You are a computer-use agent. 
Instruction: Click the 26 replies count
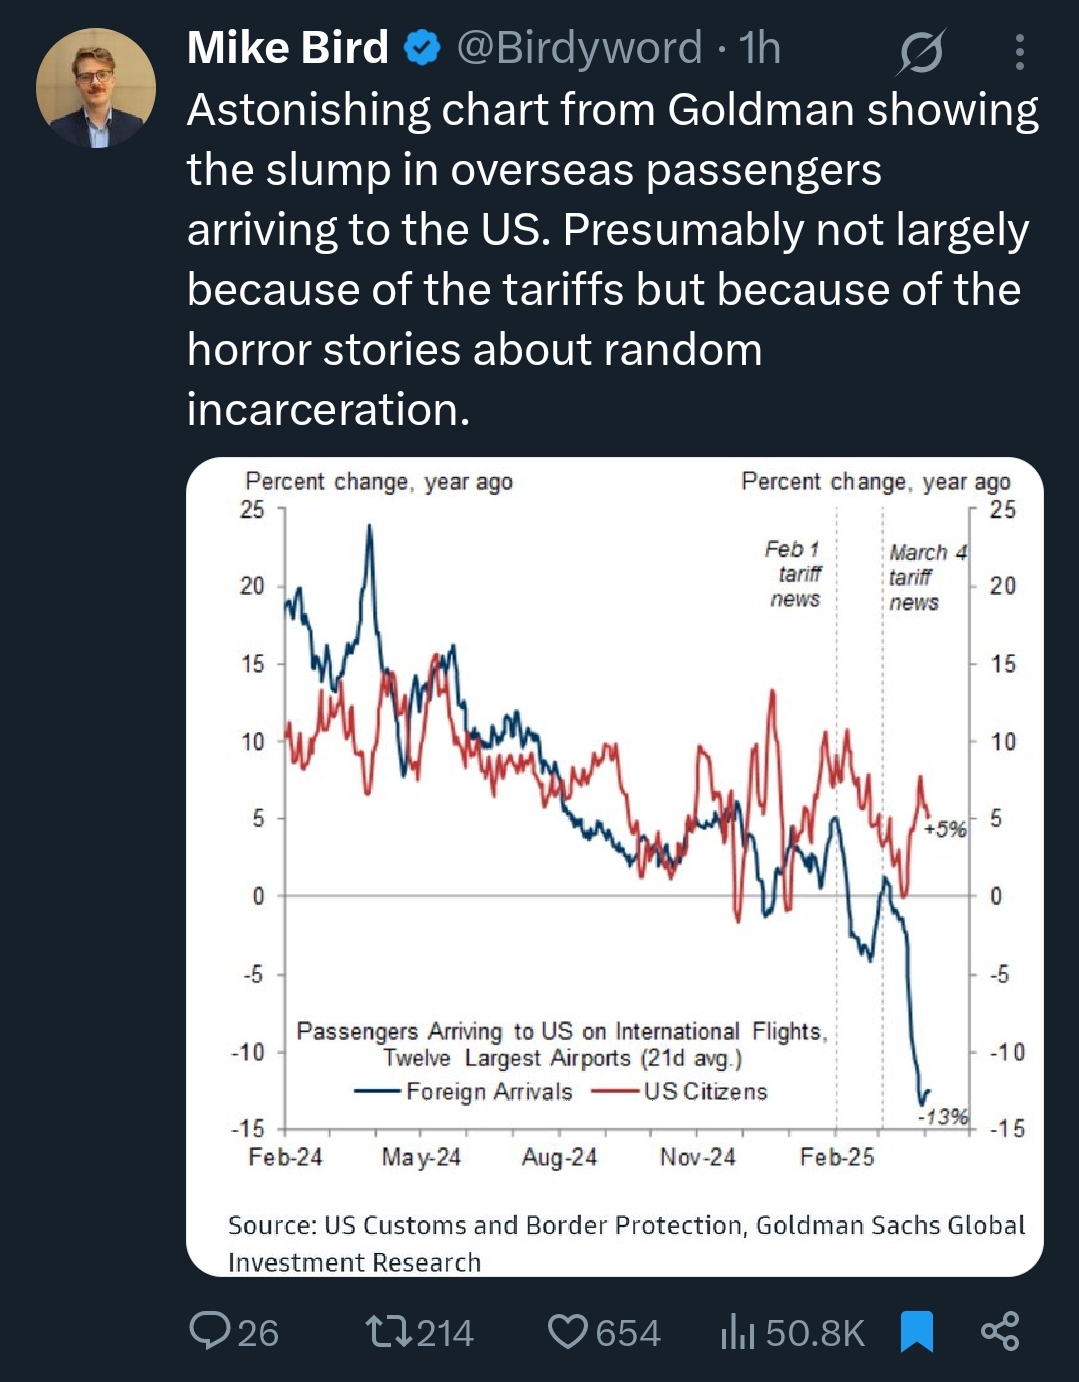pos(258,1333)
